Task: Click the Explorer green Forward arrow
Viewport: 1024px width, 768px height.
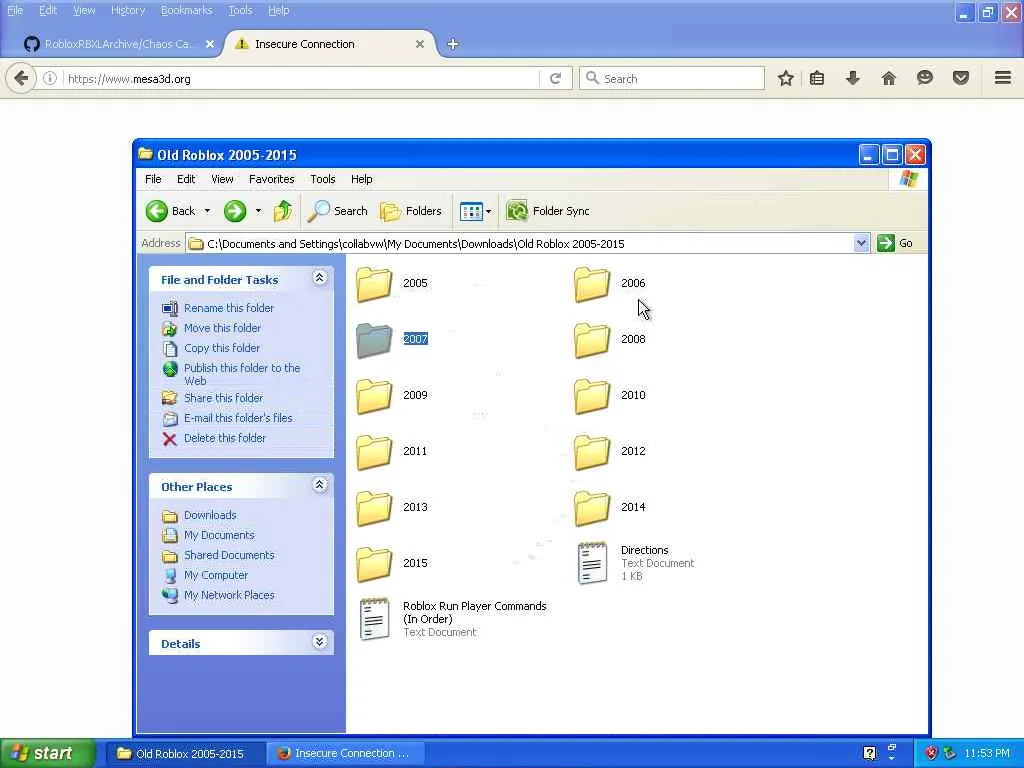Action: (235, 211)
